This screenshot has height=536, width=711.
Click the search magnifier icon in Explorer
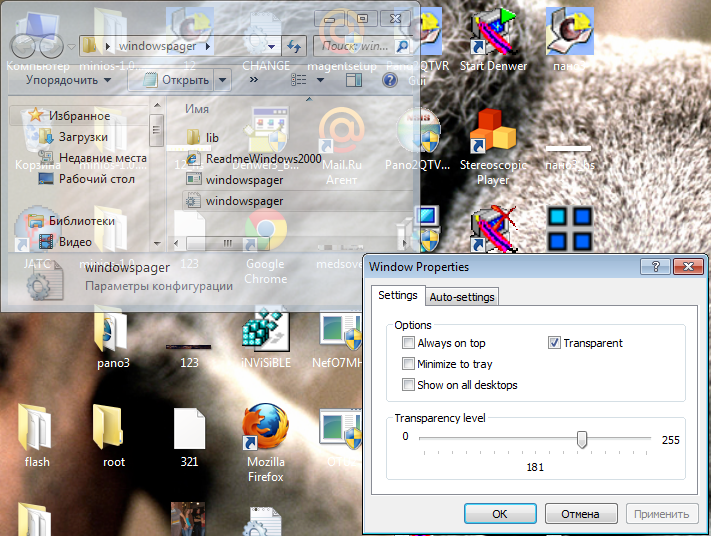point(401,46)
